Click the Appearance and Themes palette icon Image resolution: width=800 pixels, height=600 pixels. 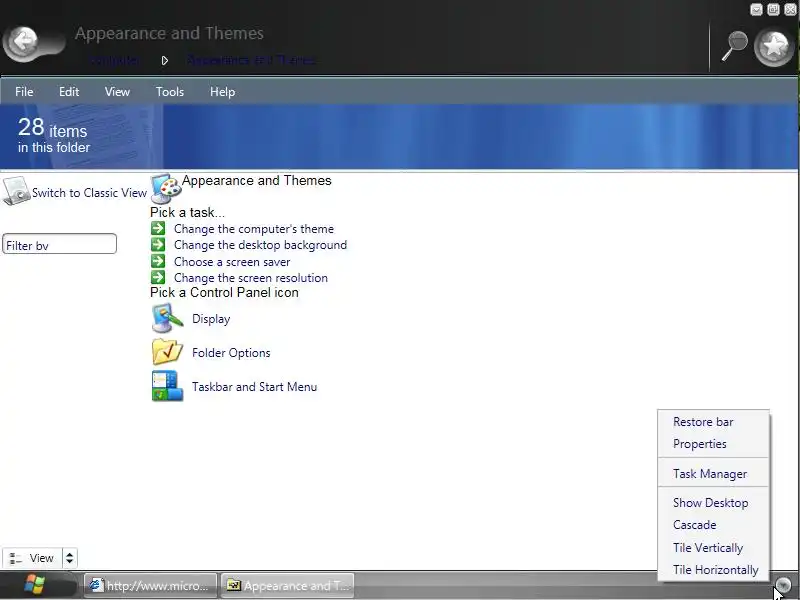point(166,188)
